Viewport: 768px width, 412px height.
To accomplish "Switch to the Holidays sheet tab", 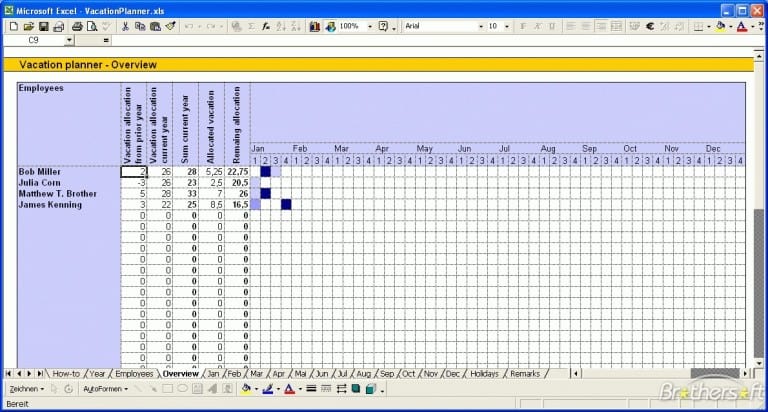I will (x=484, y=374).
